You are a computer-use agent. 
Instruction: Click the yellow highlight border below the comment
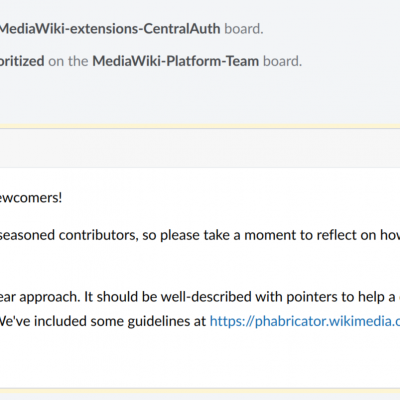point(200,390)
